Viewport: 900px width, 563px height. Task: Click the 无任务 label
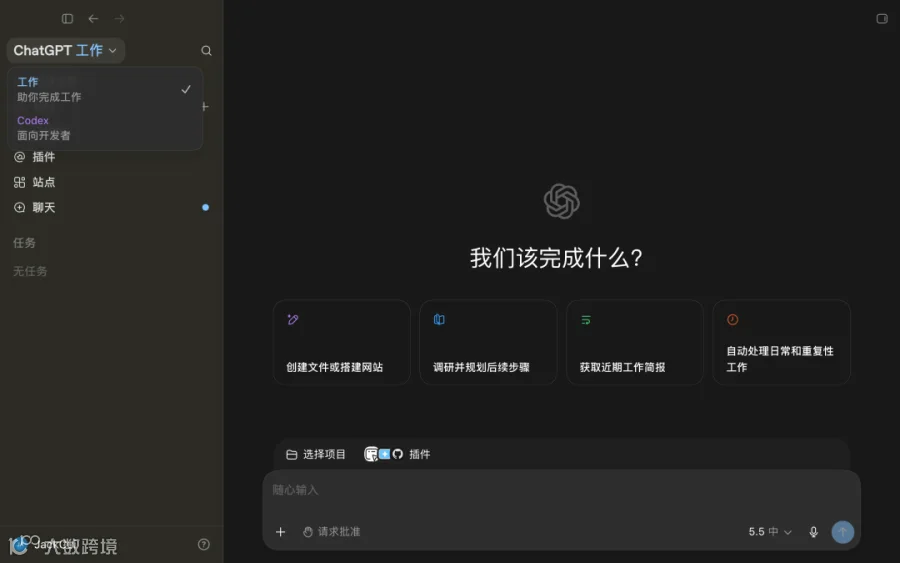(30, 271)
